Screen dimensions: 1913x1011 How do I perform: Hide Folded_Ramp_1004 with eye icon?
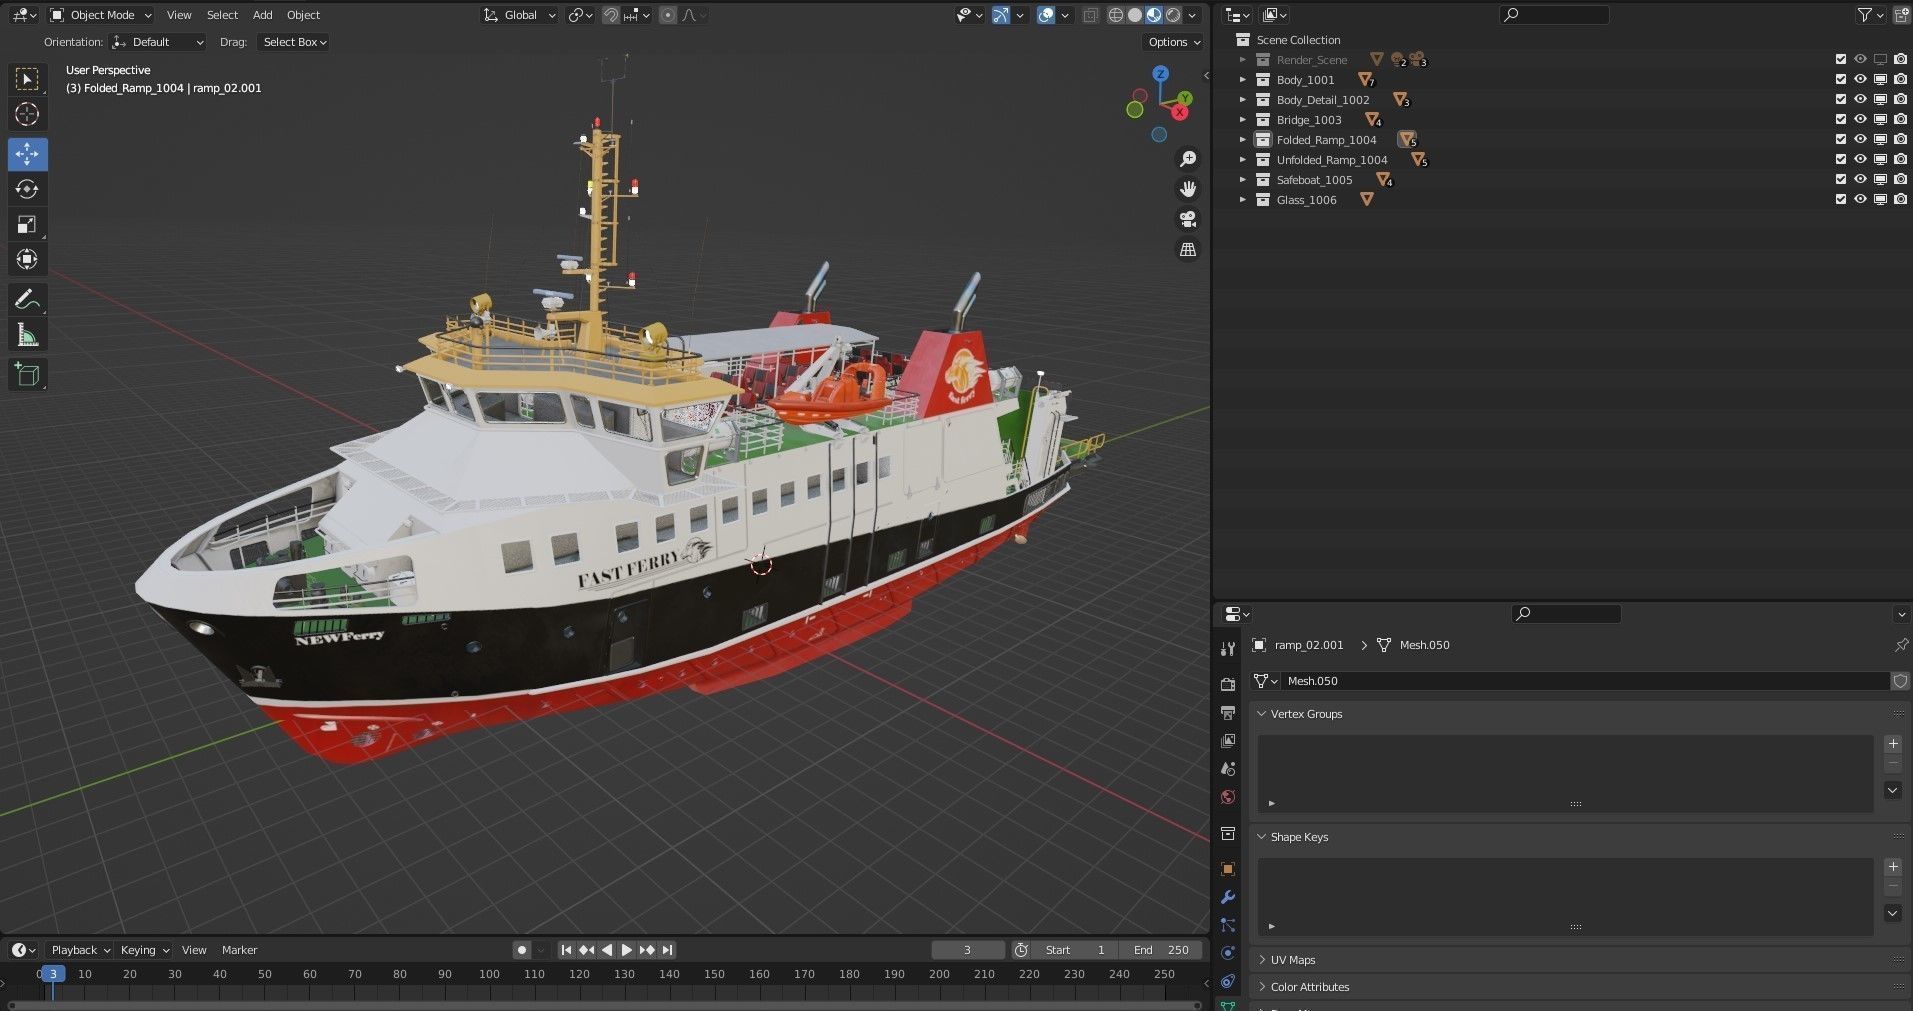(1860, 140)
